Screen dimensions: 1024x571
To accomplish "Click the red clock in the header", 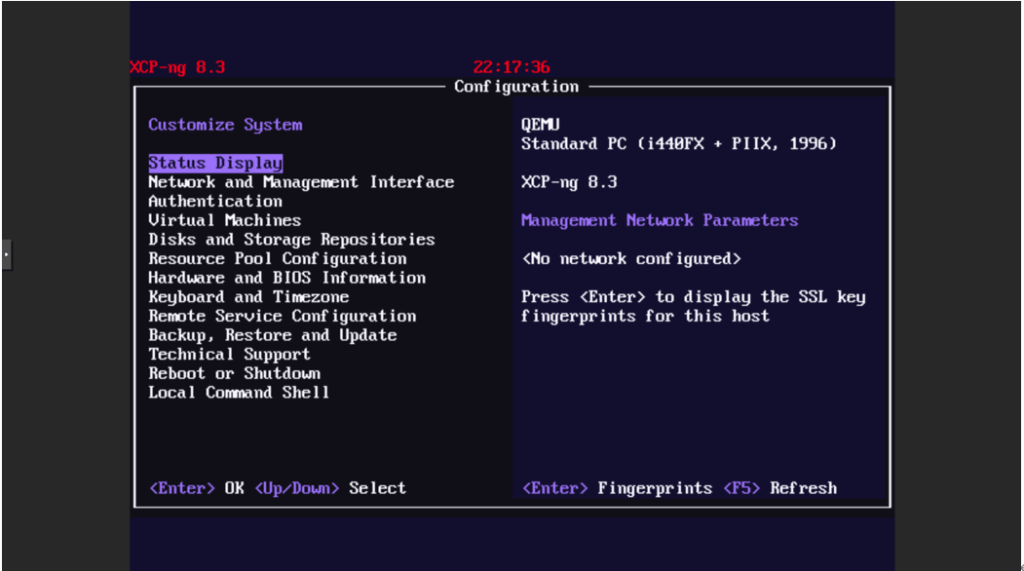I will (511, 68).
